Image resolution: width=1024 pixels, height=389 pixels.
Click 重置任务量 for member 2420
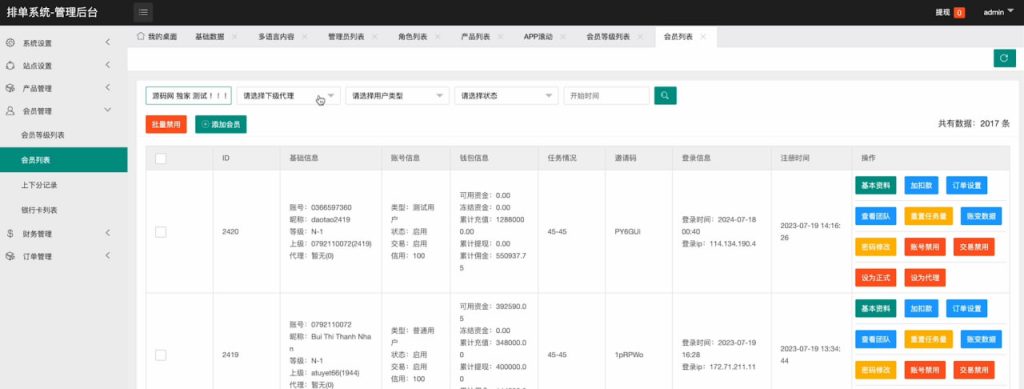pos(929,216)
